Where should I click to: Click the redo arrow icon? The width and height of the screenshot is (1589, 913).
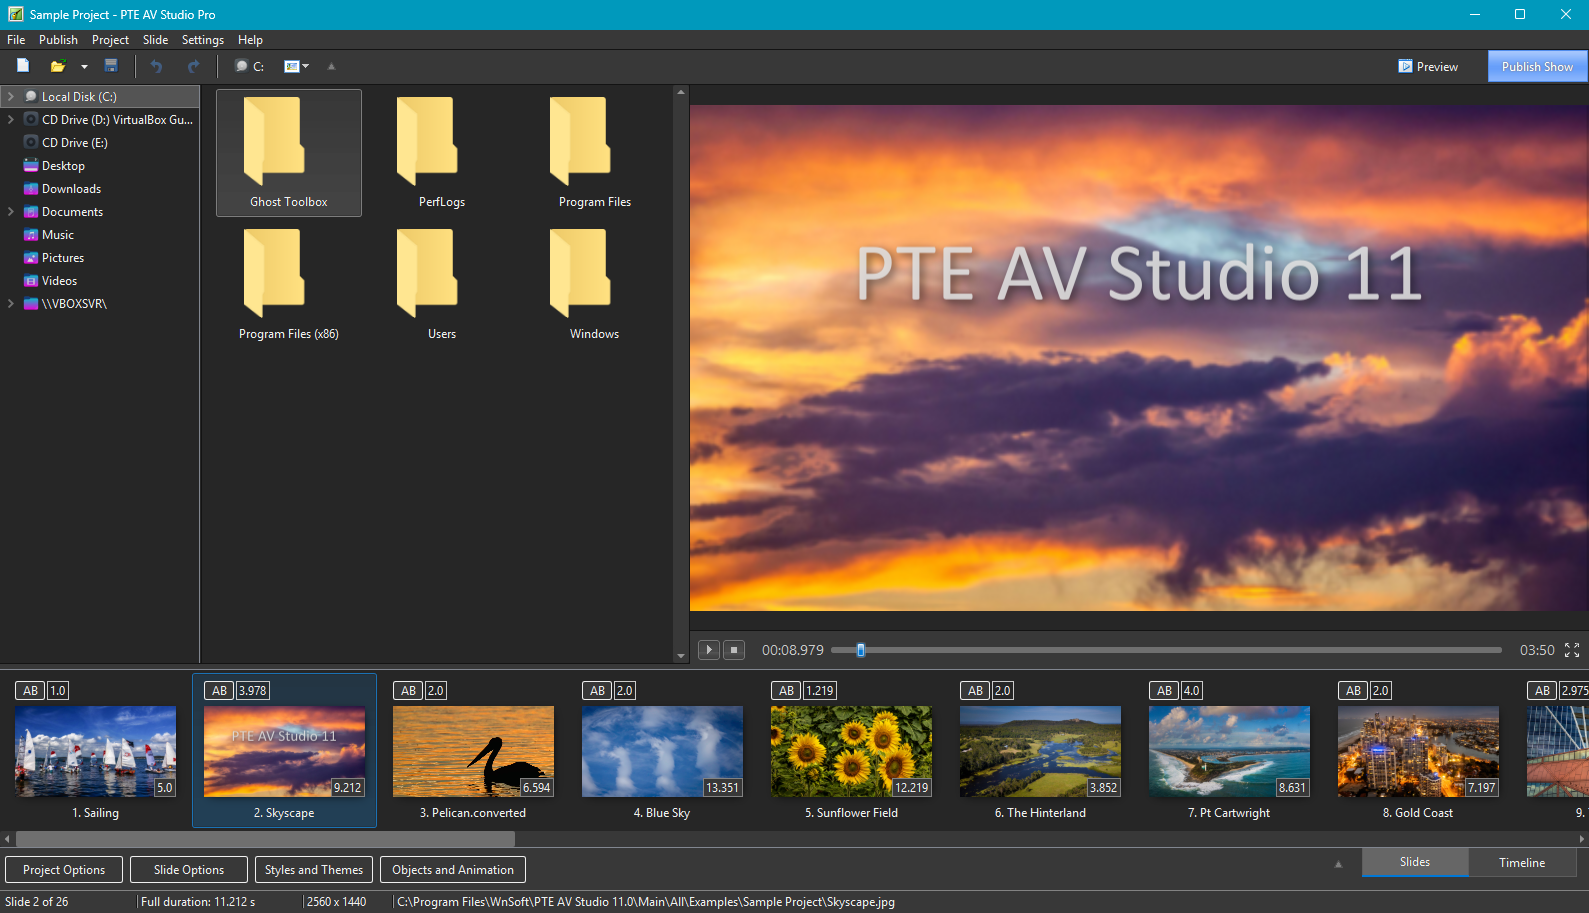193,66
